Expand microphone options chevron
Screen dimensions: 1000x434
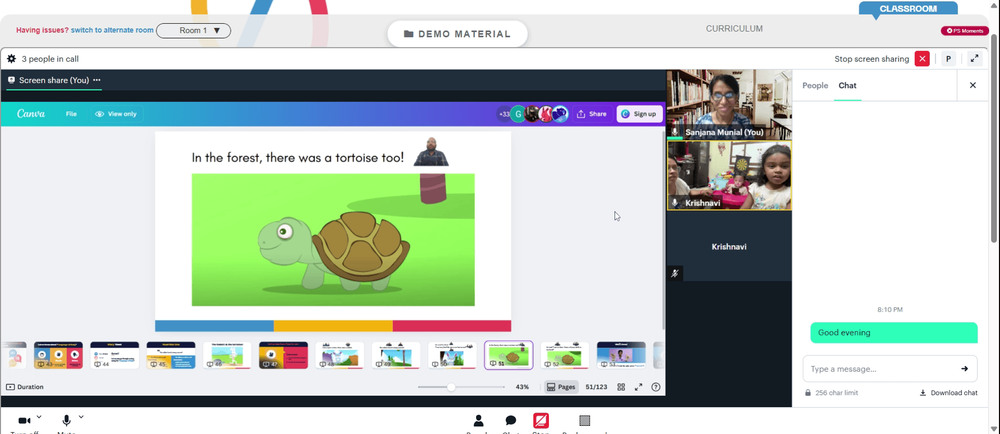[x=81, y=417]
